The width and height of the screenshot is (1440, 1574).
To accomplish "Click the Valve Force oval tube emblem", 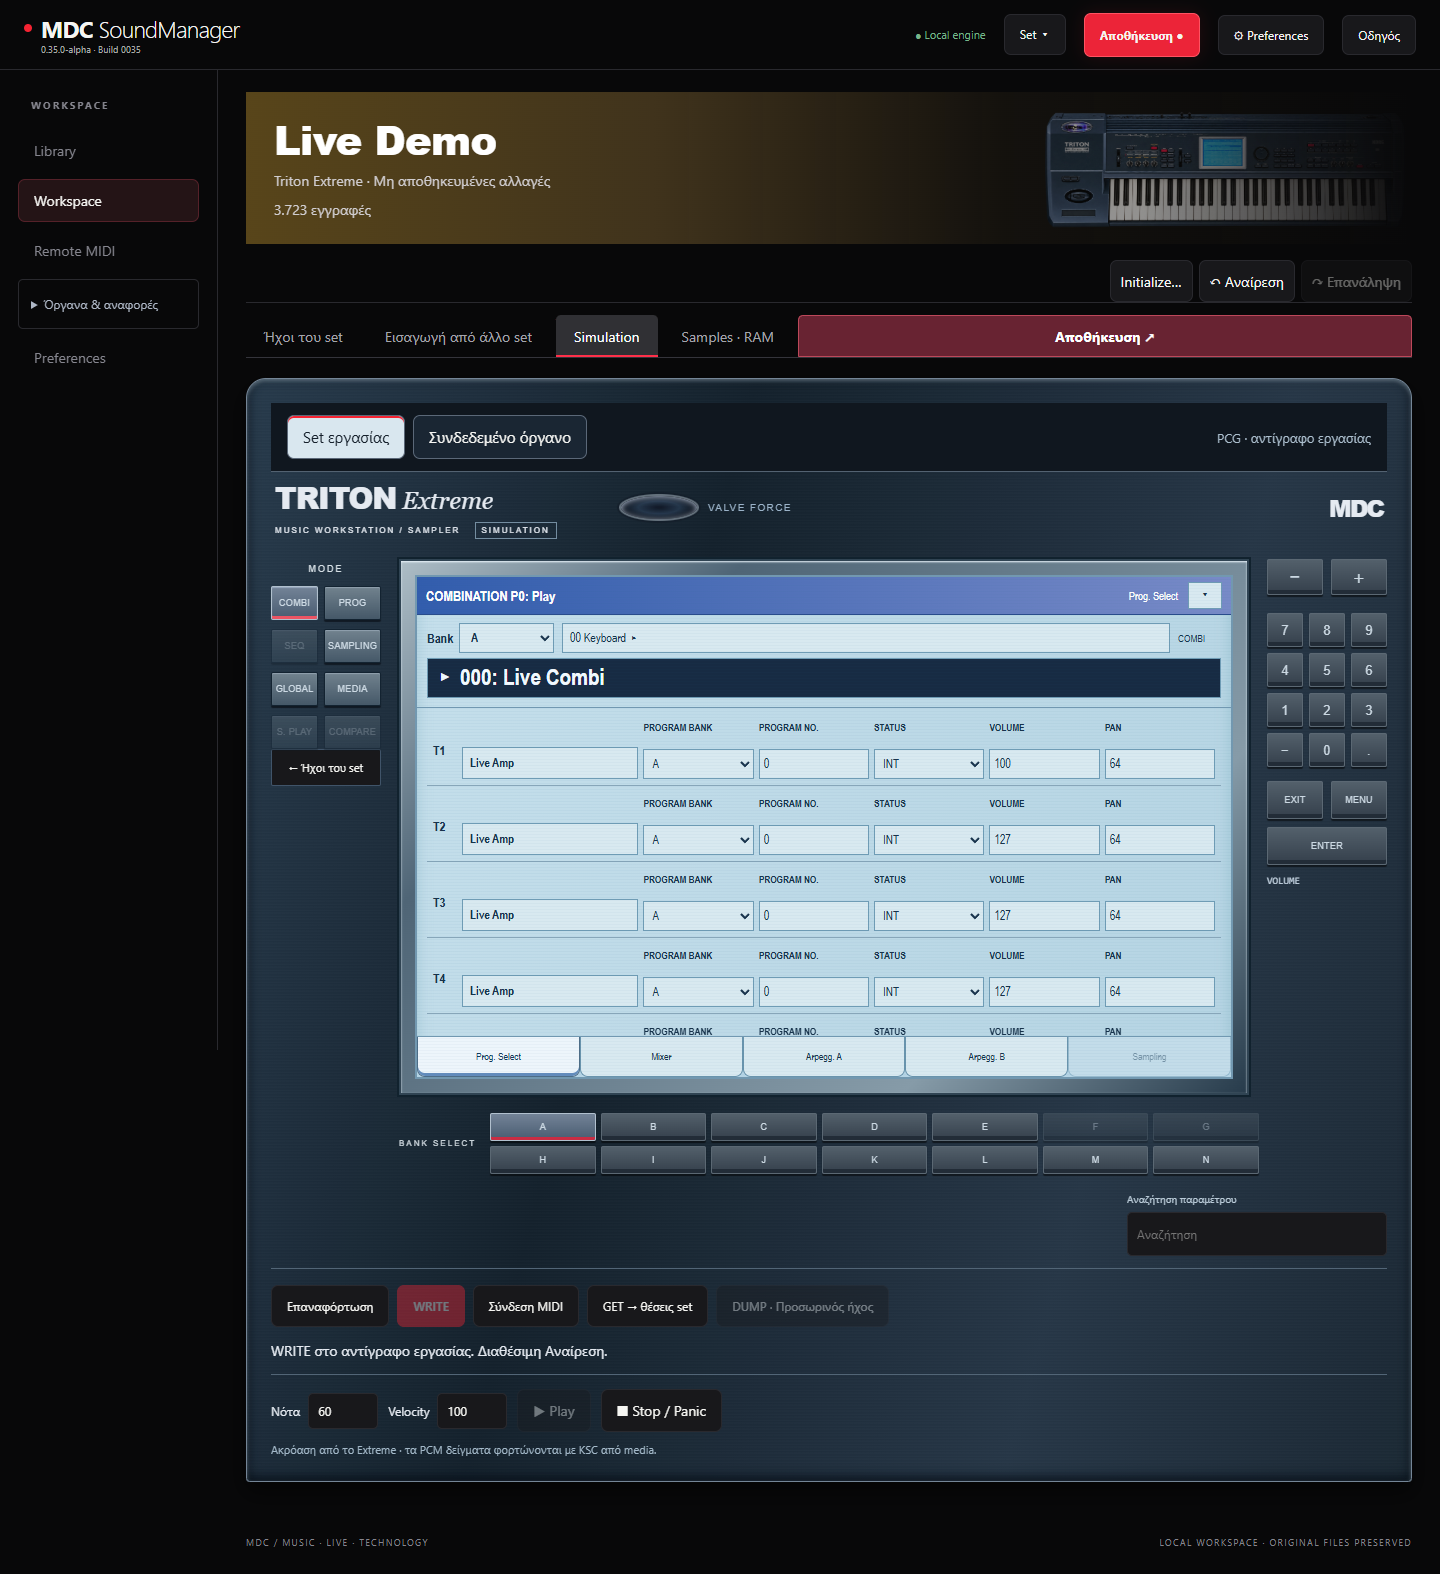I will [658, 508].
